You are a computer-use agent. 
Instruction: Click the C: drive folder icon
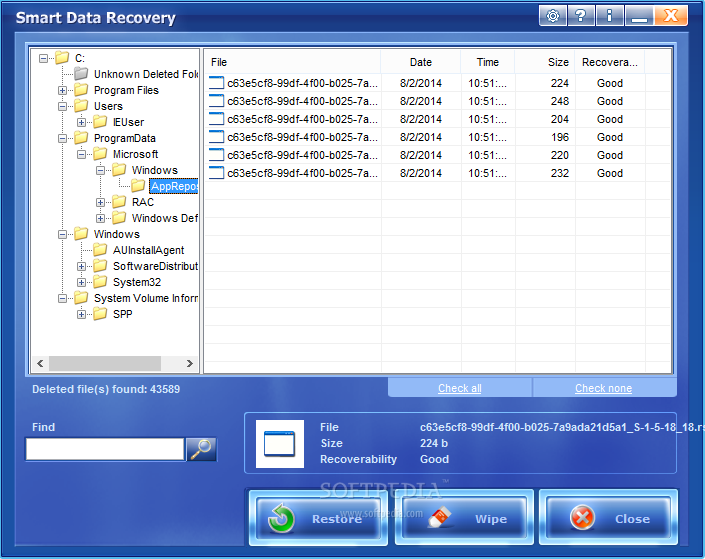point(62,58)
